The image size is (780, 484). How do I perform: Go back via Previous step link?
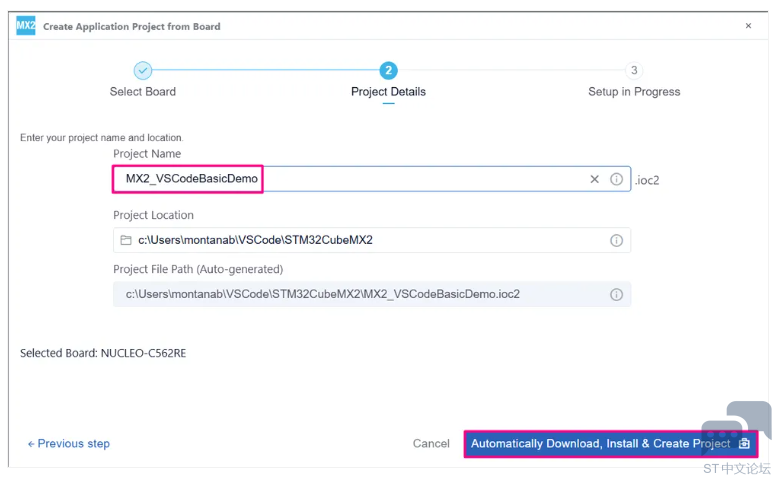click(69, 444)
